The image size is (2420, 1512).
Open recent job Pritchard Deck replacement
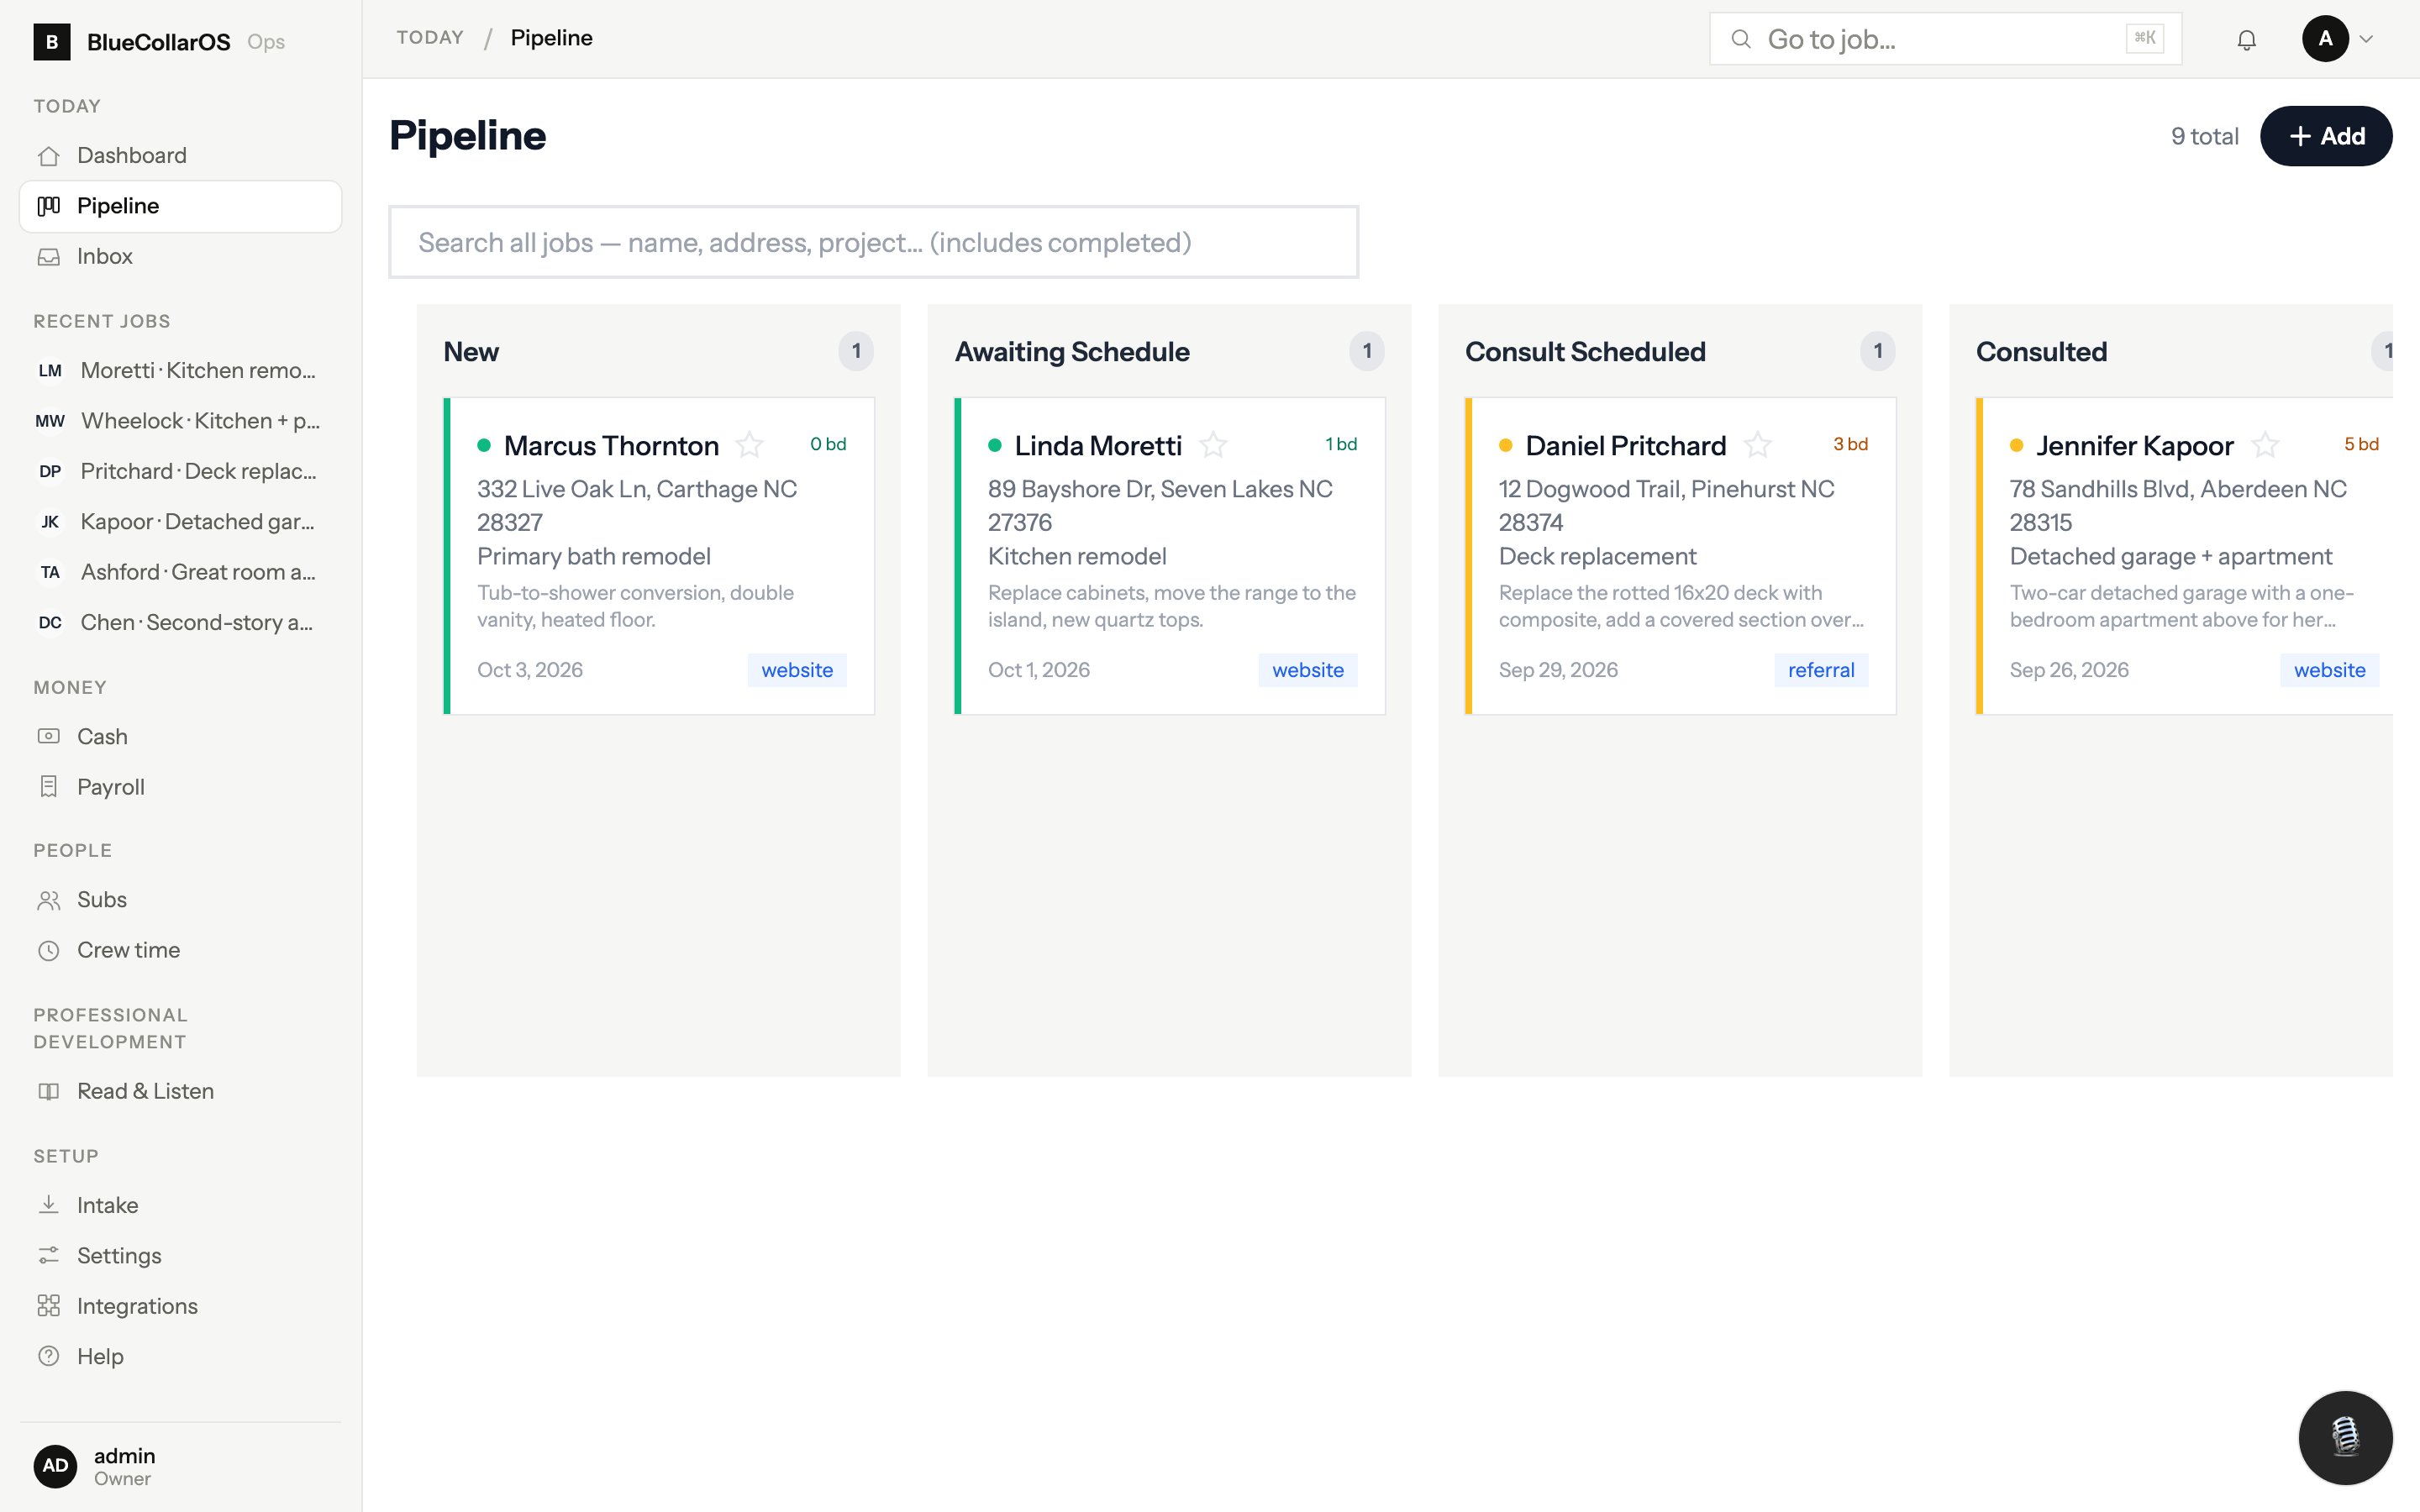click(x=180, y=471)
